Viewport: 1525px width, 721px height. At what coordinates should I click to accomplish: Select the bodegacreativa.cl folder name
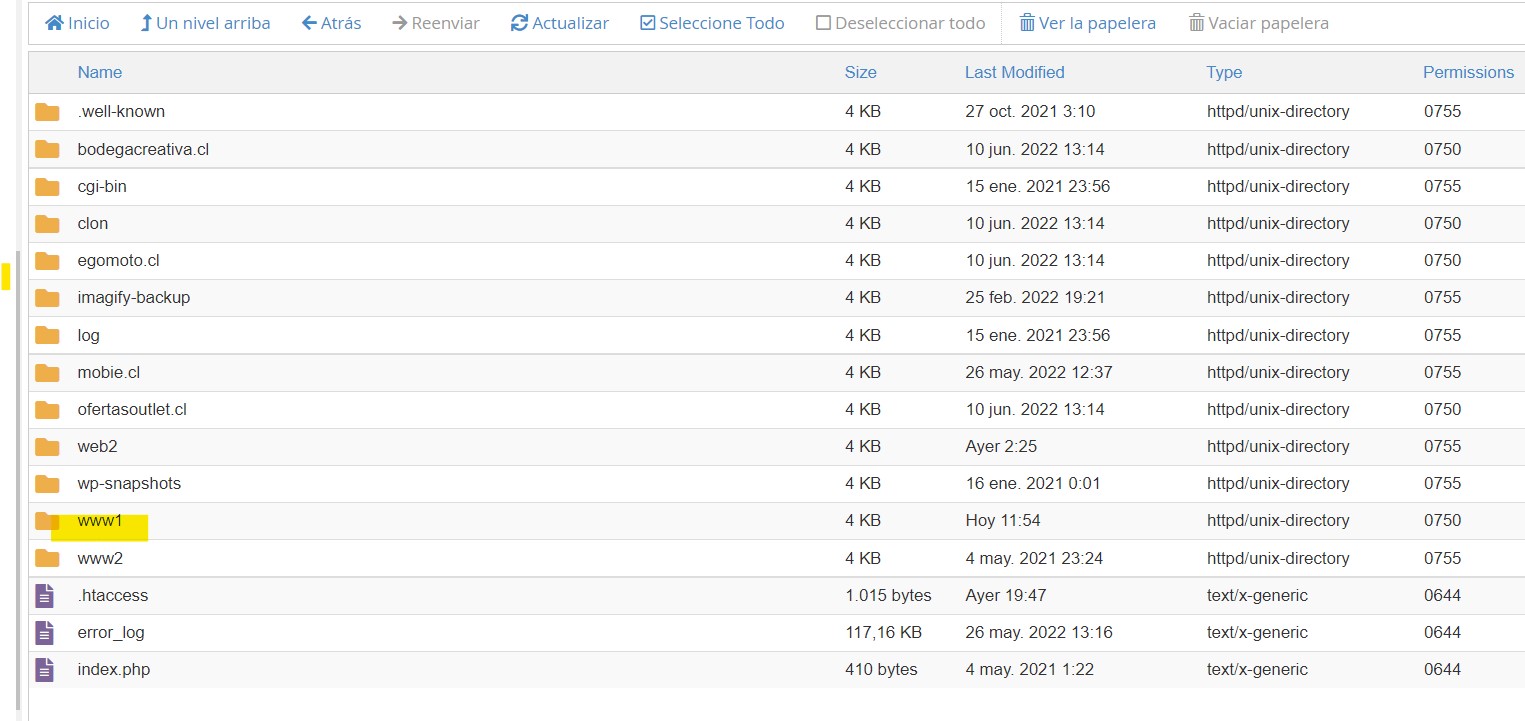tap(143, 149)
